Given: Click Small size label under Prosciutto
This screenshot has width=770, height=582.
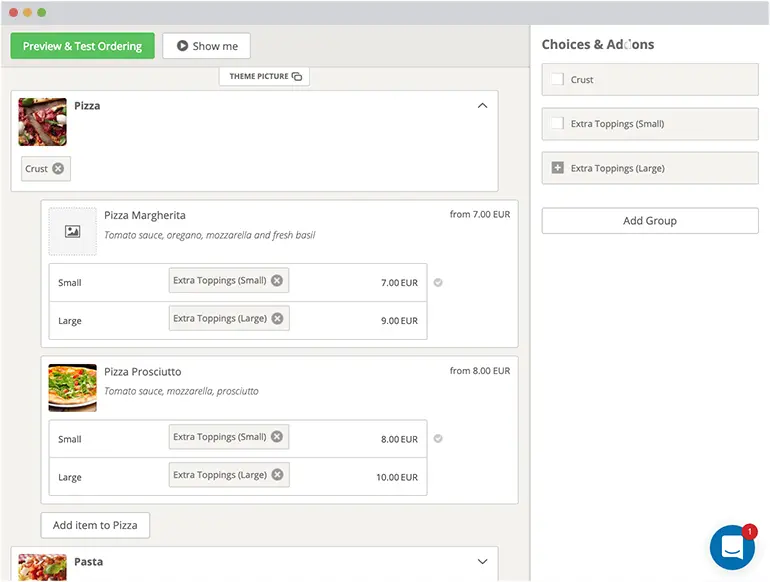Looking at the screenshot, I should tap(70, 439).
